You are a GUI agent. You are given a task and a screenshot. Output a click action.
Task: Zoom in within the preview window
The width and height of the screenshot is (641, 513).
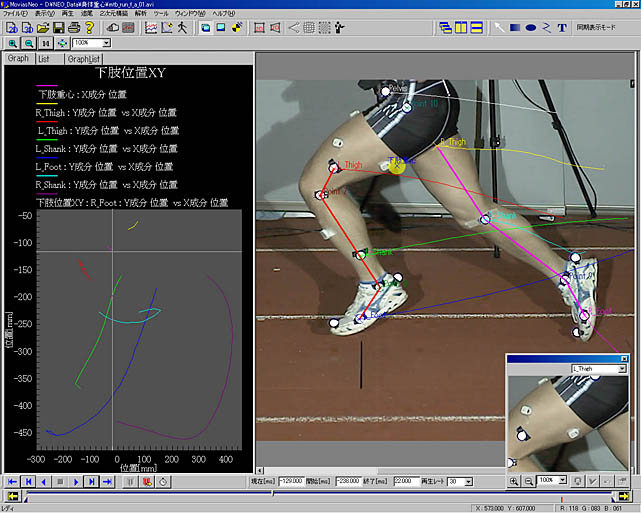[514, 481]
